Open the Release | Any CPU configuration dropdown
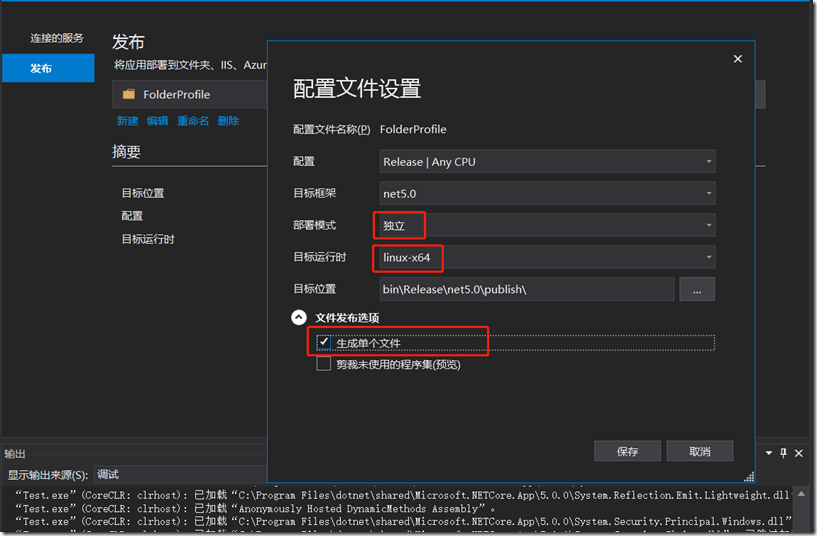 547,161
